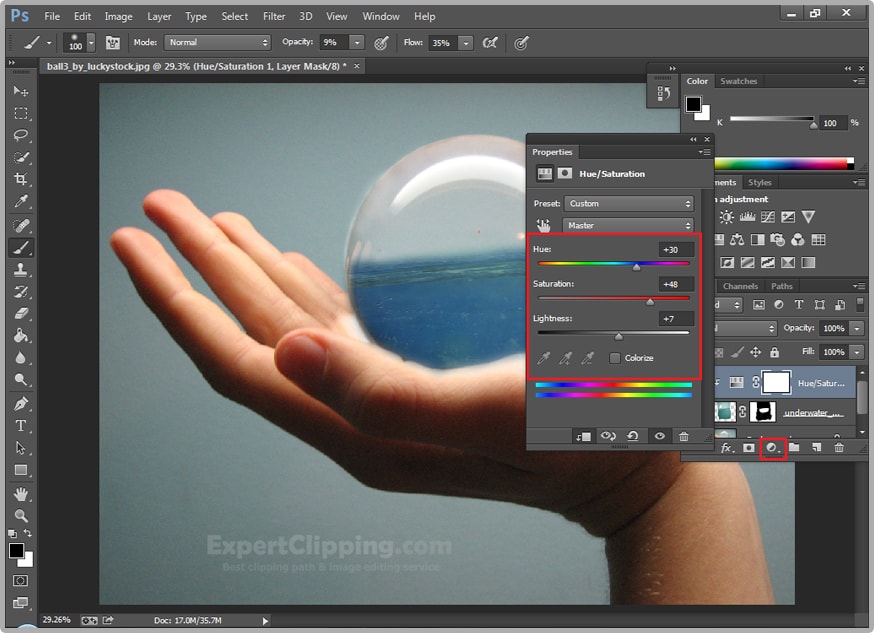Open the Master channel dropdown

pos(628,225)
